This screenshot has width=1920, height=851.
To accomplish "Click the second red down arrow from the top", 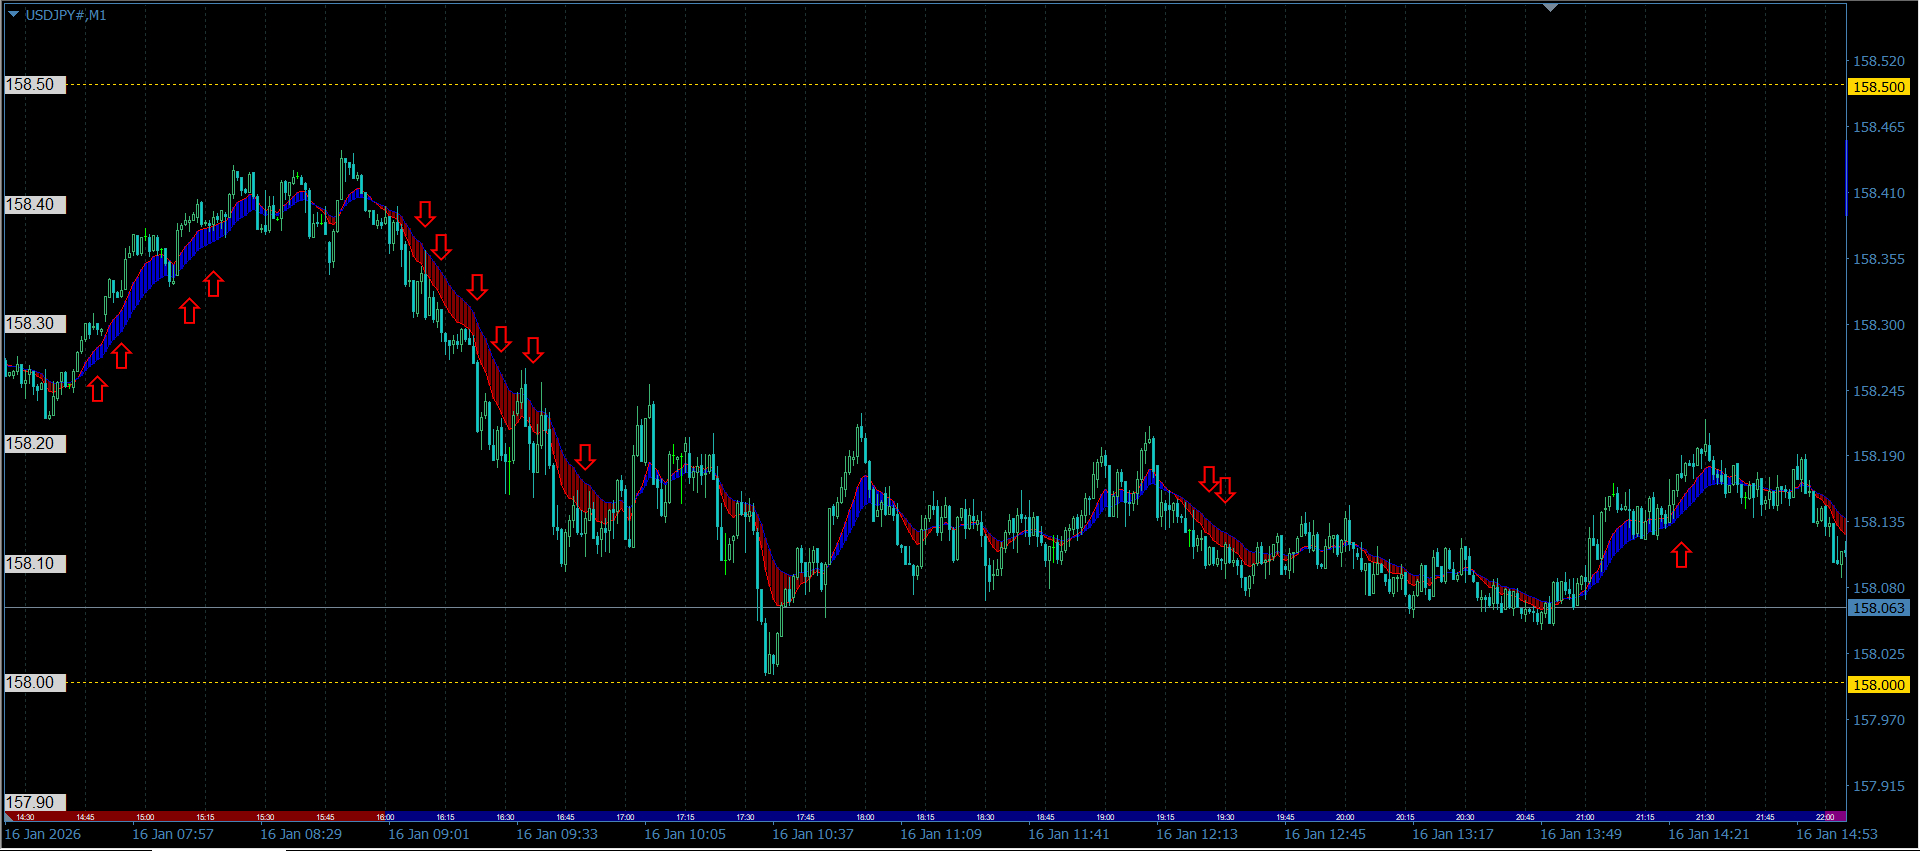I will [x=441, y=246].
